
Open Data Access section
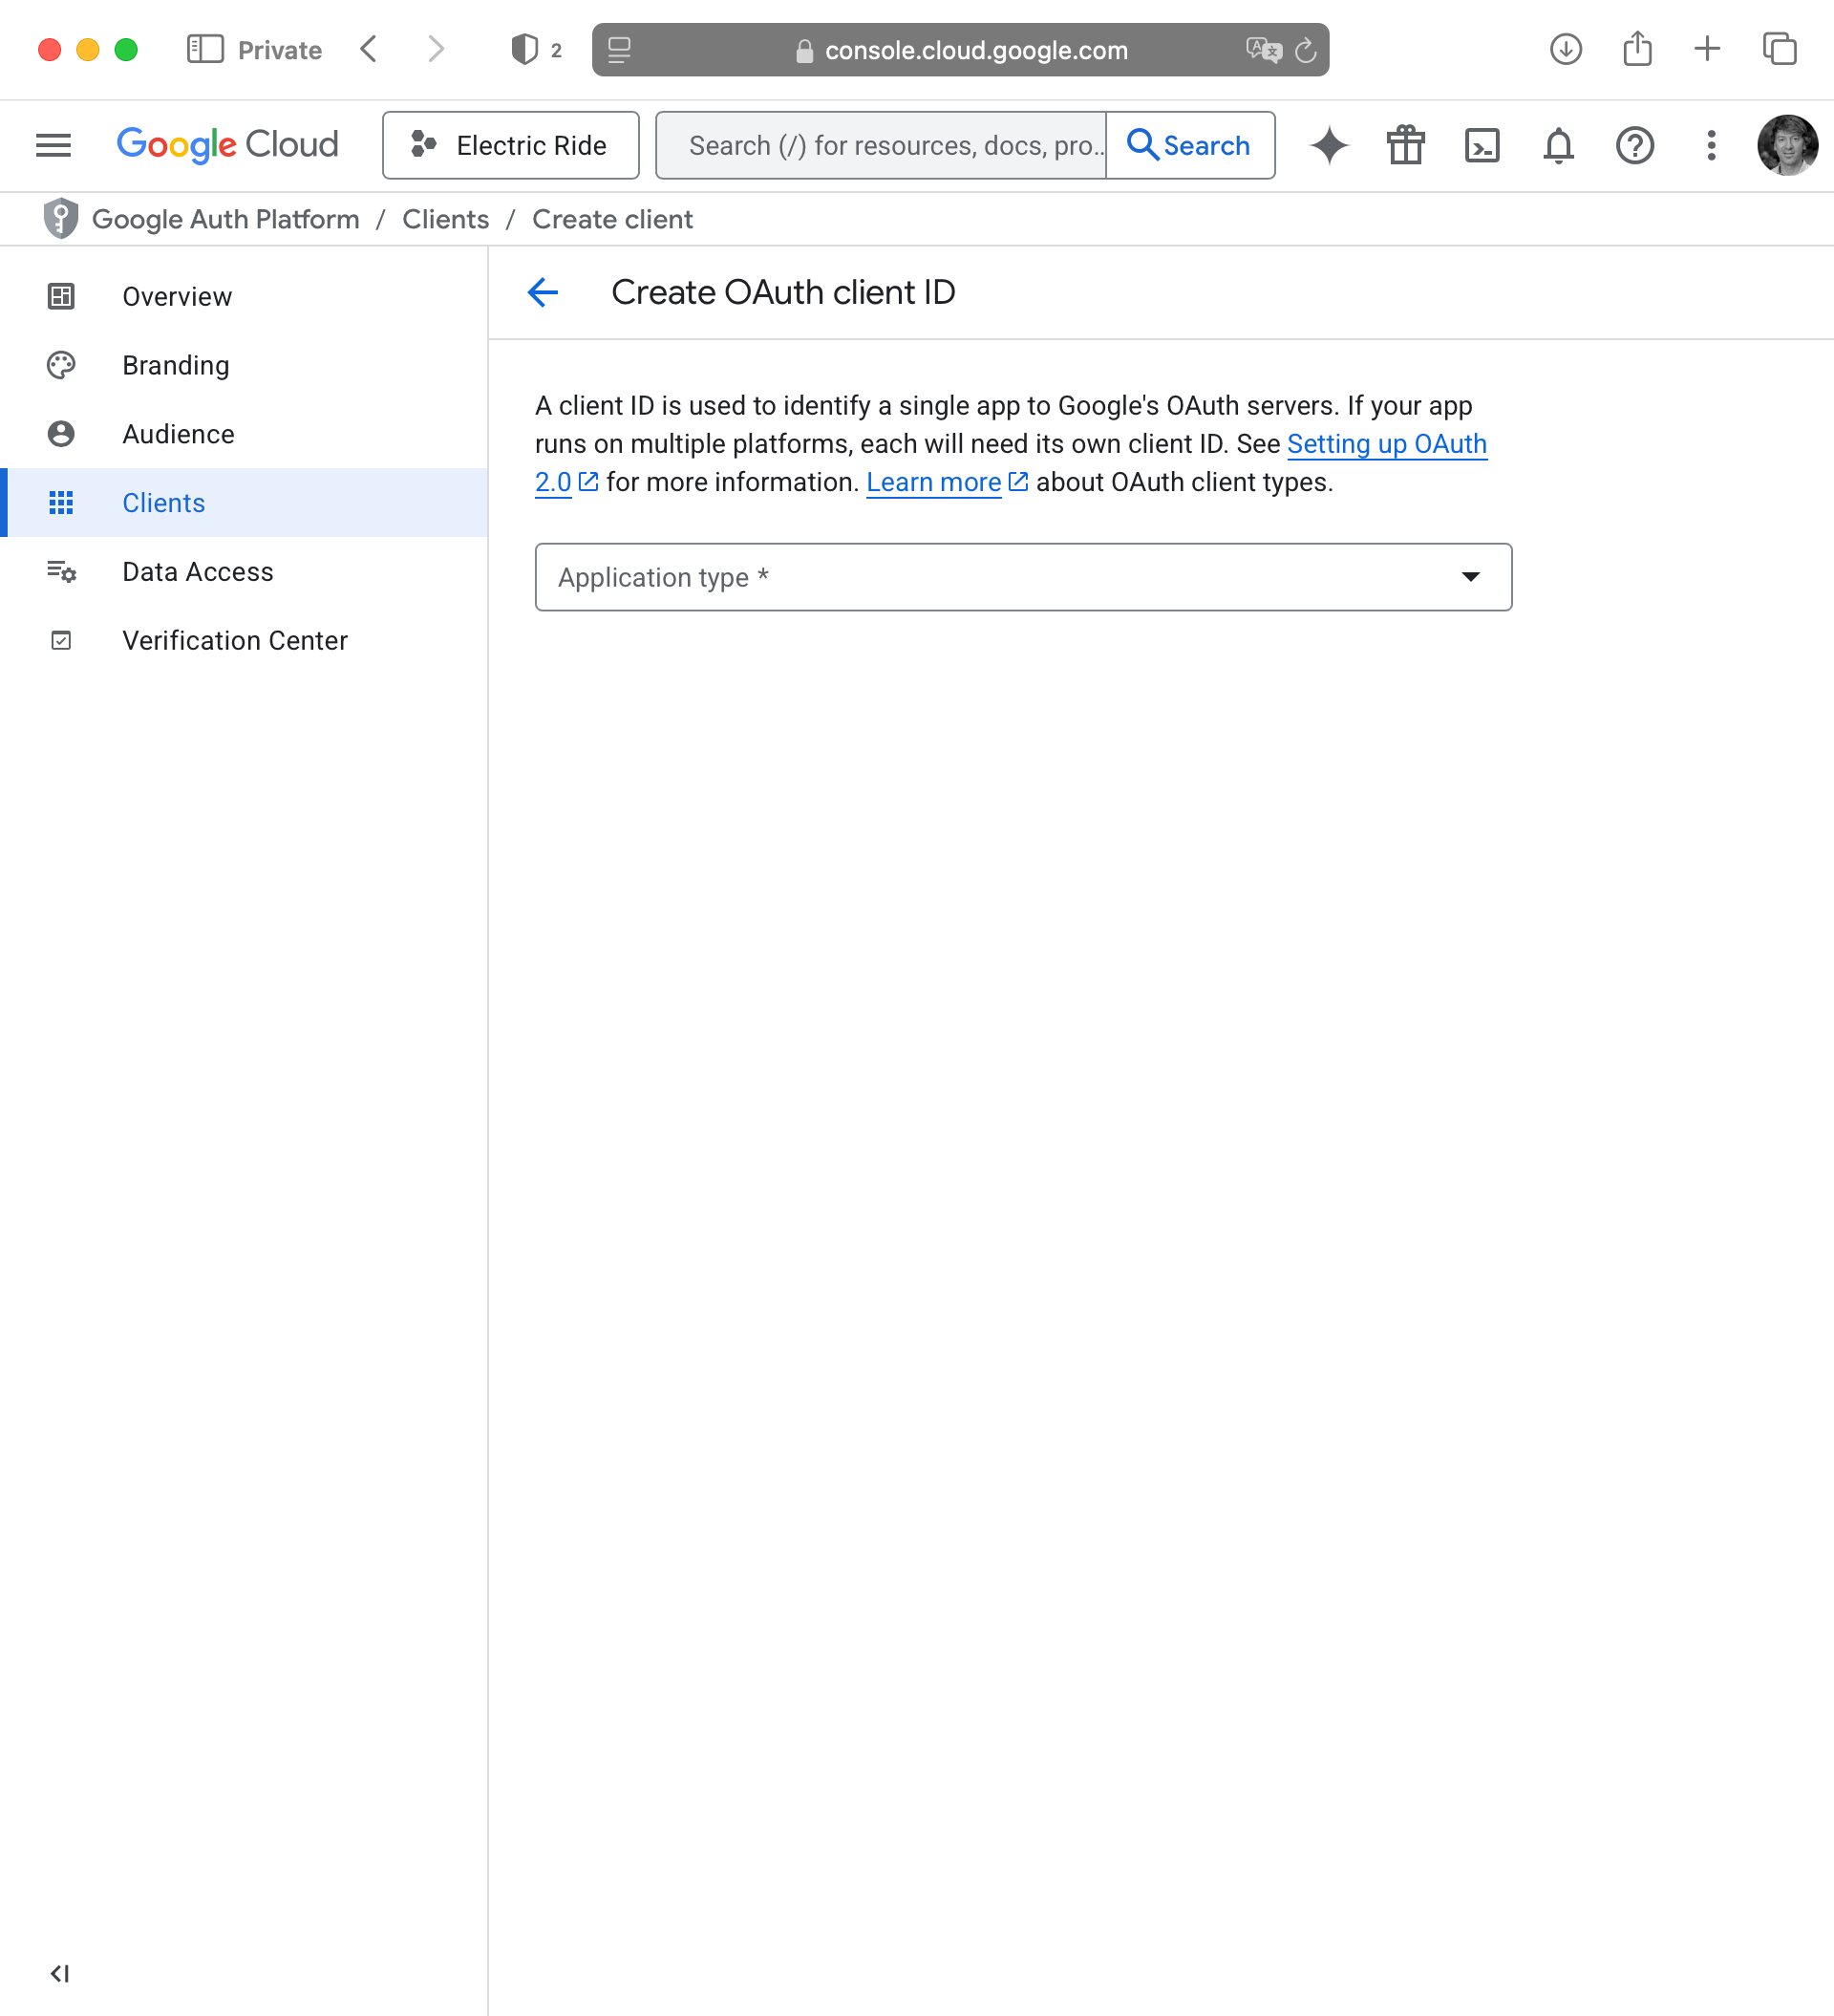tap(197, 572)
